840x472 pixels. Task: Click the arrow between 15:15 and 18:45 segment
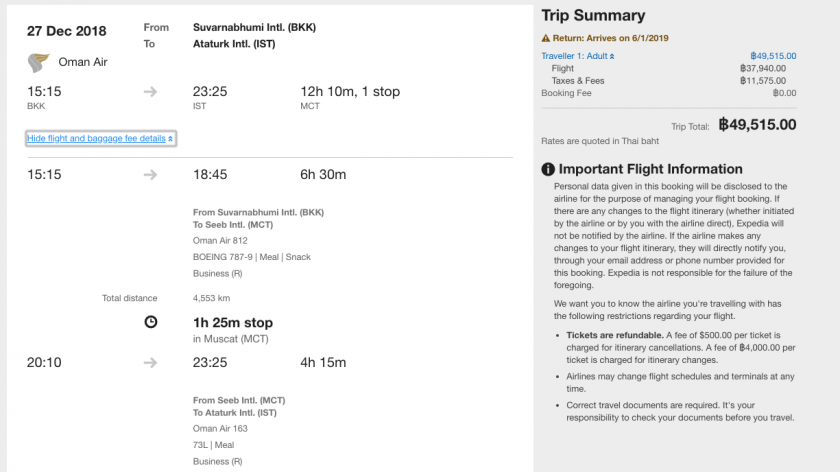coord(150,175)
